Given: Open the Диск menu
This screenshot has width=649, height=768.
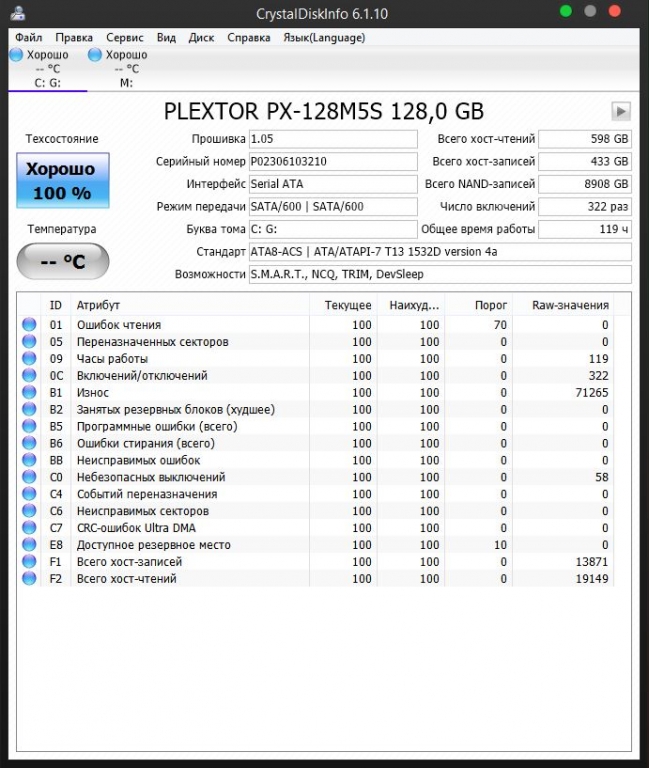Looking at the screenshot, I should coord(202,38).
